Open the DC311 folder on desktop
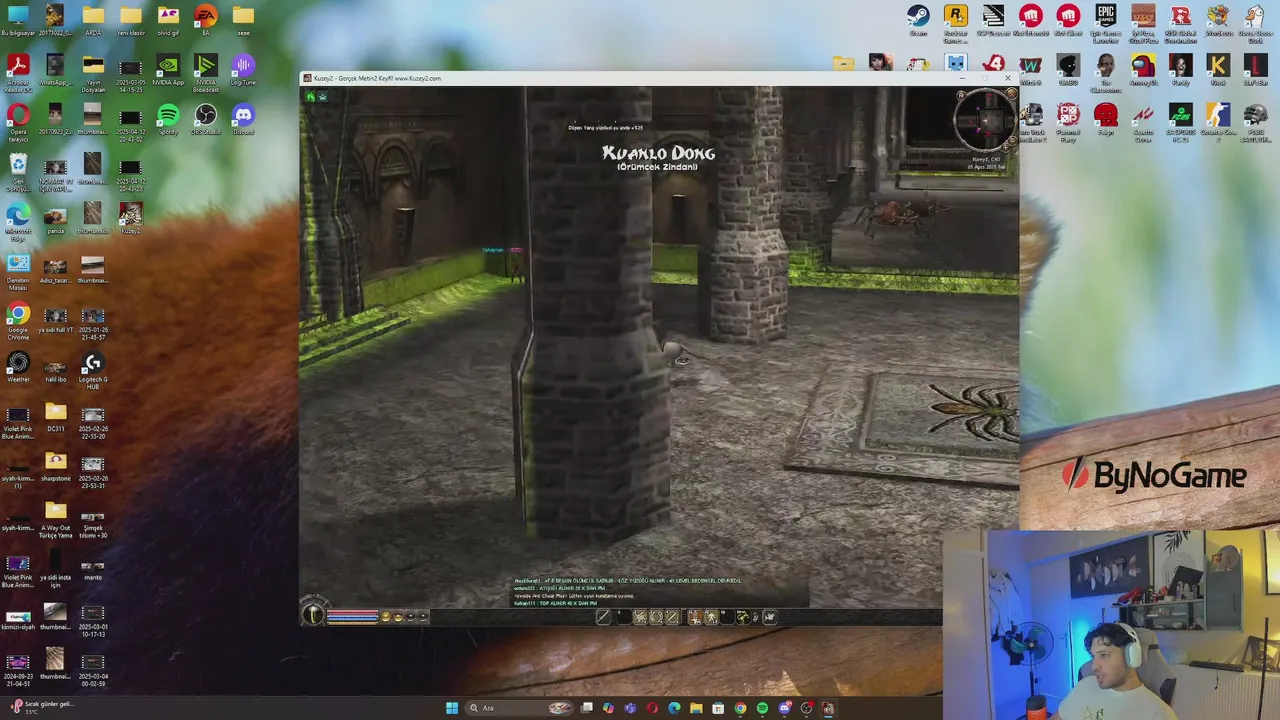The width and height of the screenshot is (1280, 720). 55,414
